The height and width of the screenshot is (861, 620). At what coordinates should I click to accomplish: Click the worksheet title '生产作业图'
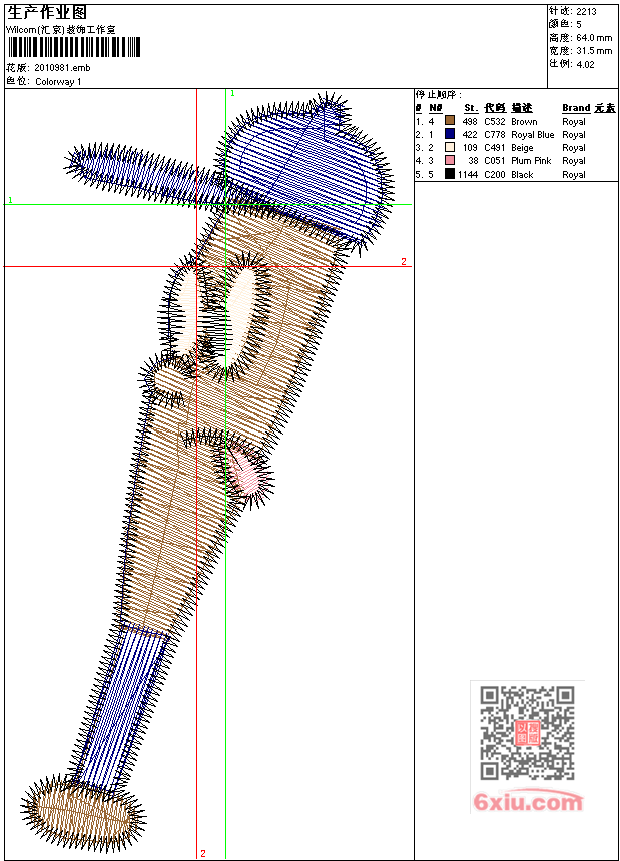click(47, 13)
